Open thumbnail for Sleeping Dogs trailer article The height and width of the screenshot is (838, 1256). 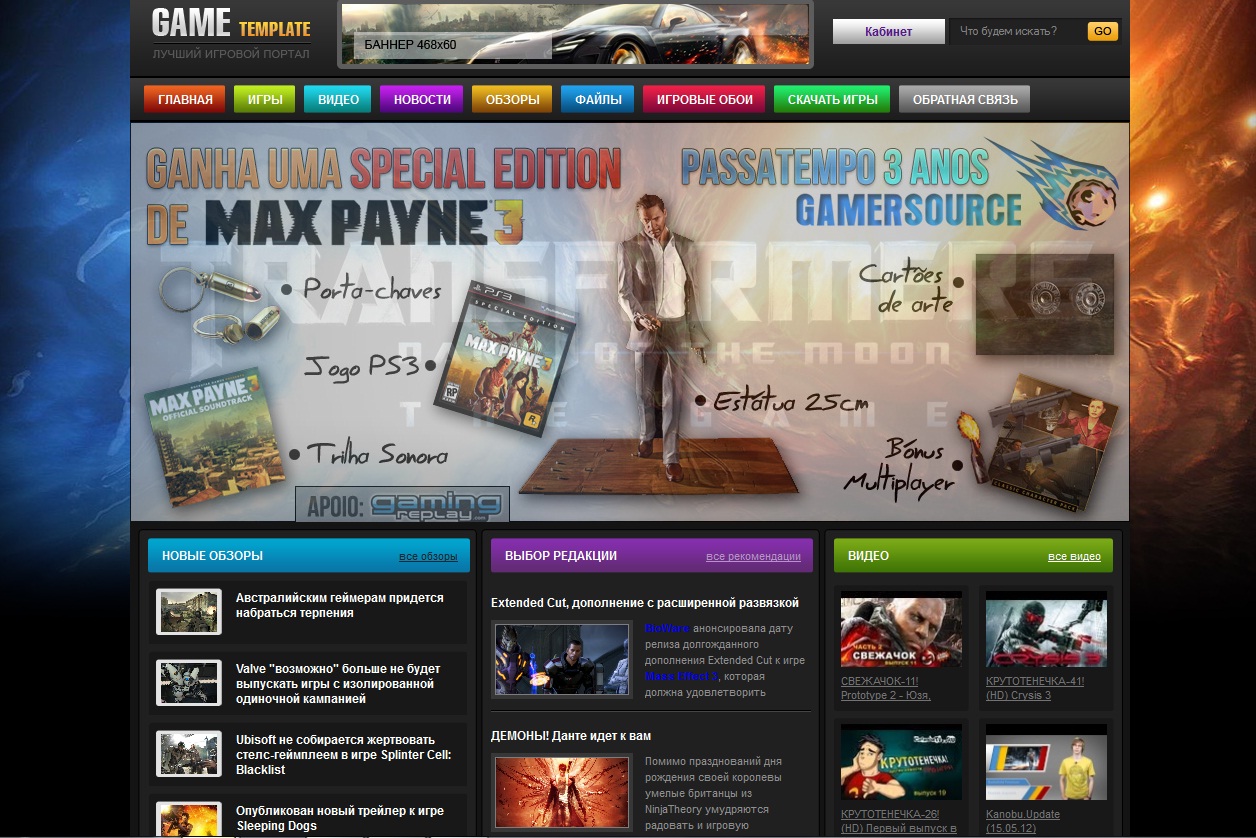(189, 819)
